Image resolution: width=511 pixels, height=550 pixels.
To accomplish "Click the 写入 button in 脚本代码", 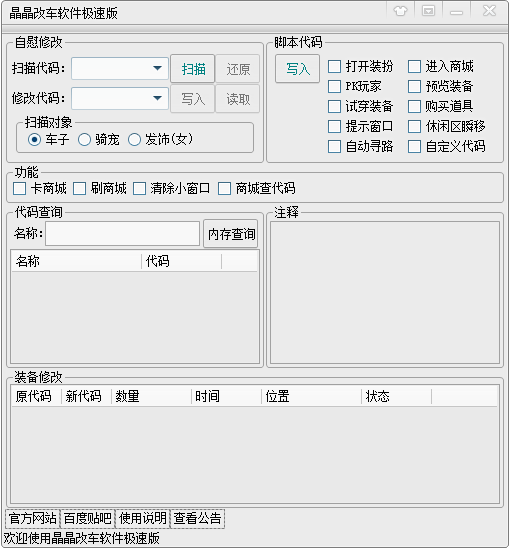I will click(297, 69).
